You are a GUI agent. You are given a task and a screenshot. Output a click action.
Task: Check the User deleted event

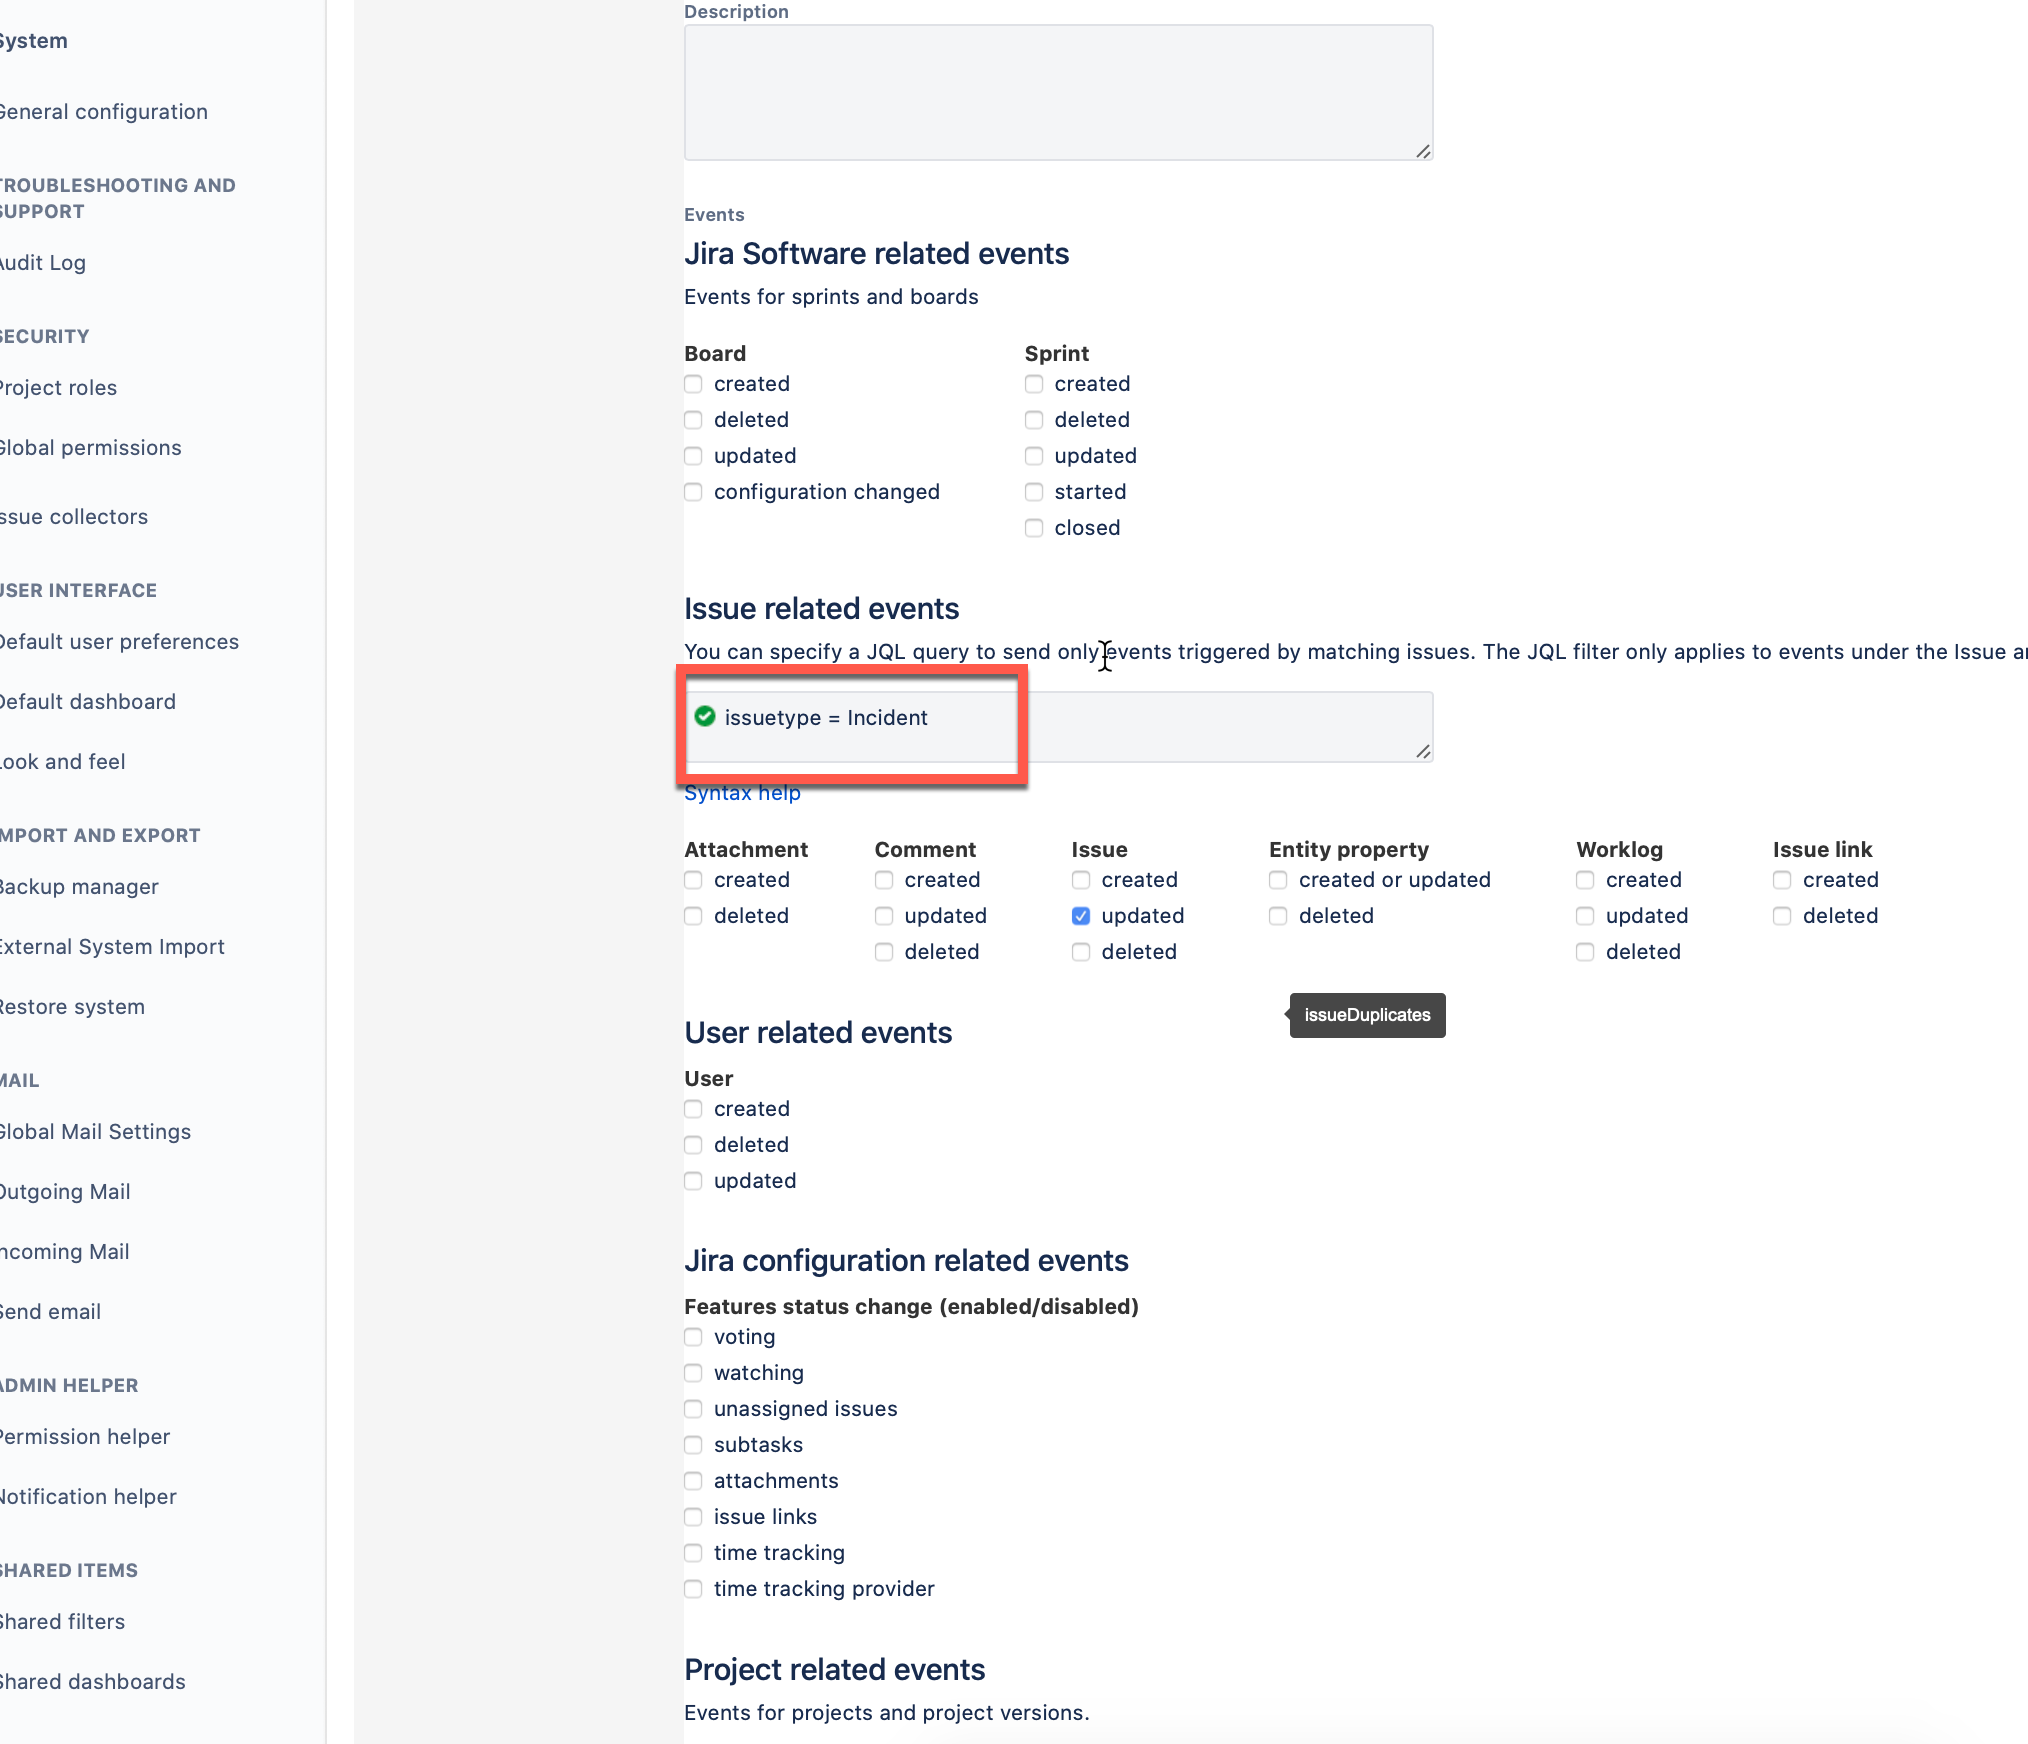pos(693,1145)
